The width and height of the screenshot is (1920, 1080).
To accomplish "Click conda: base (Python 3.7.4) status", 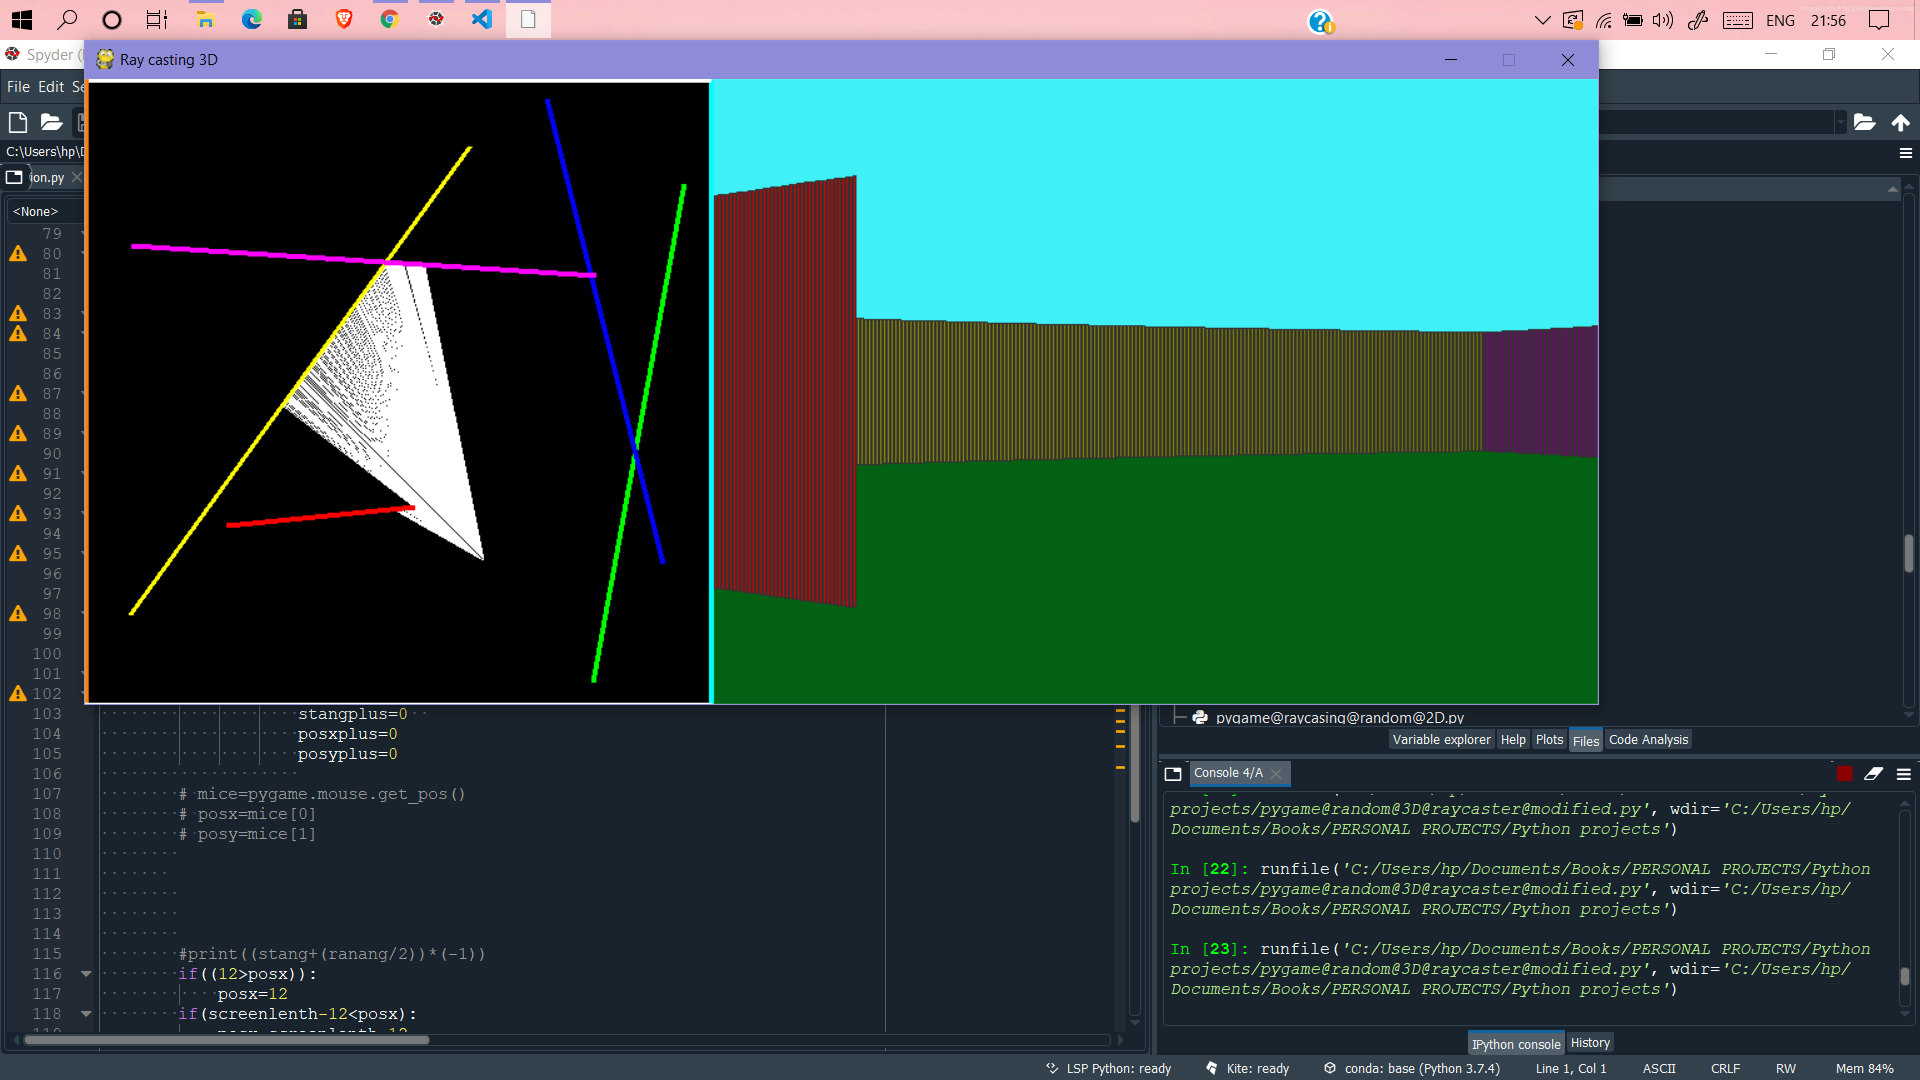I will [x=1412, y=1068].
